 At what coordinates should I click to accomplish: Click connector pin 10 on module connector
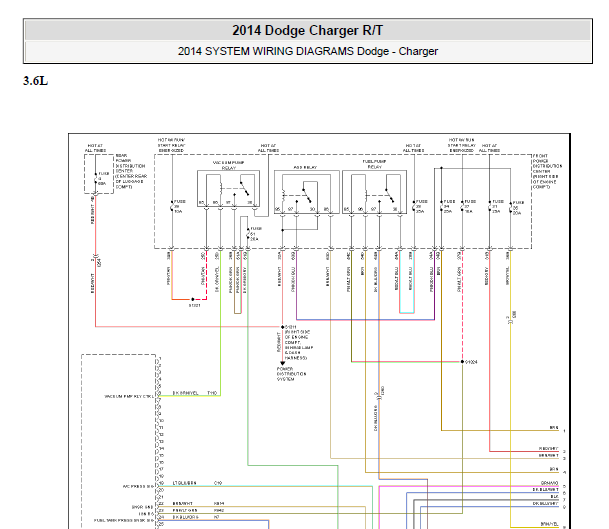160,421
